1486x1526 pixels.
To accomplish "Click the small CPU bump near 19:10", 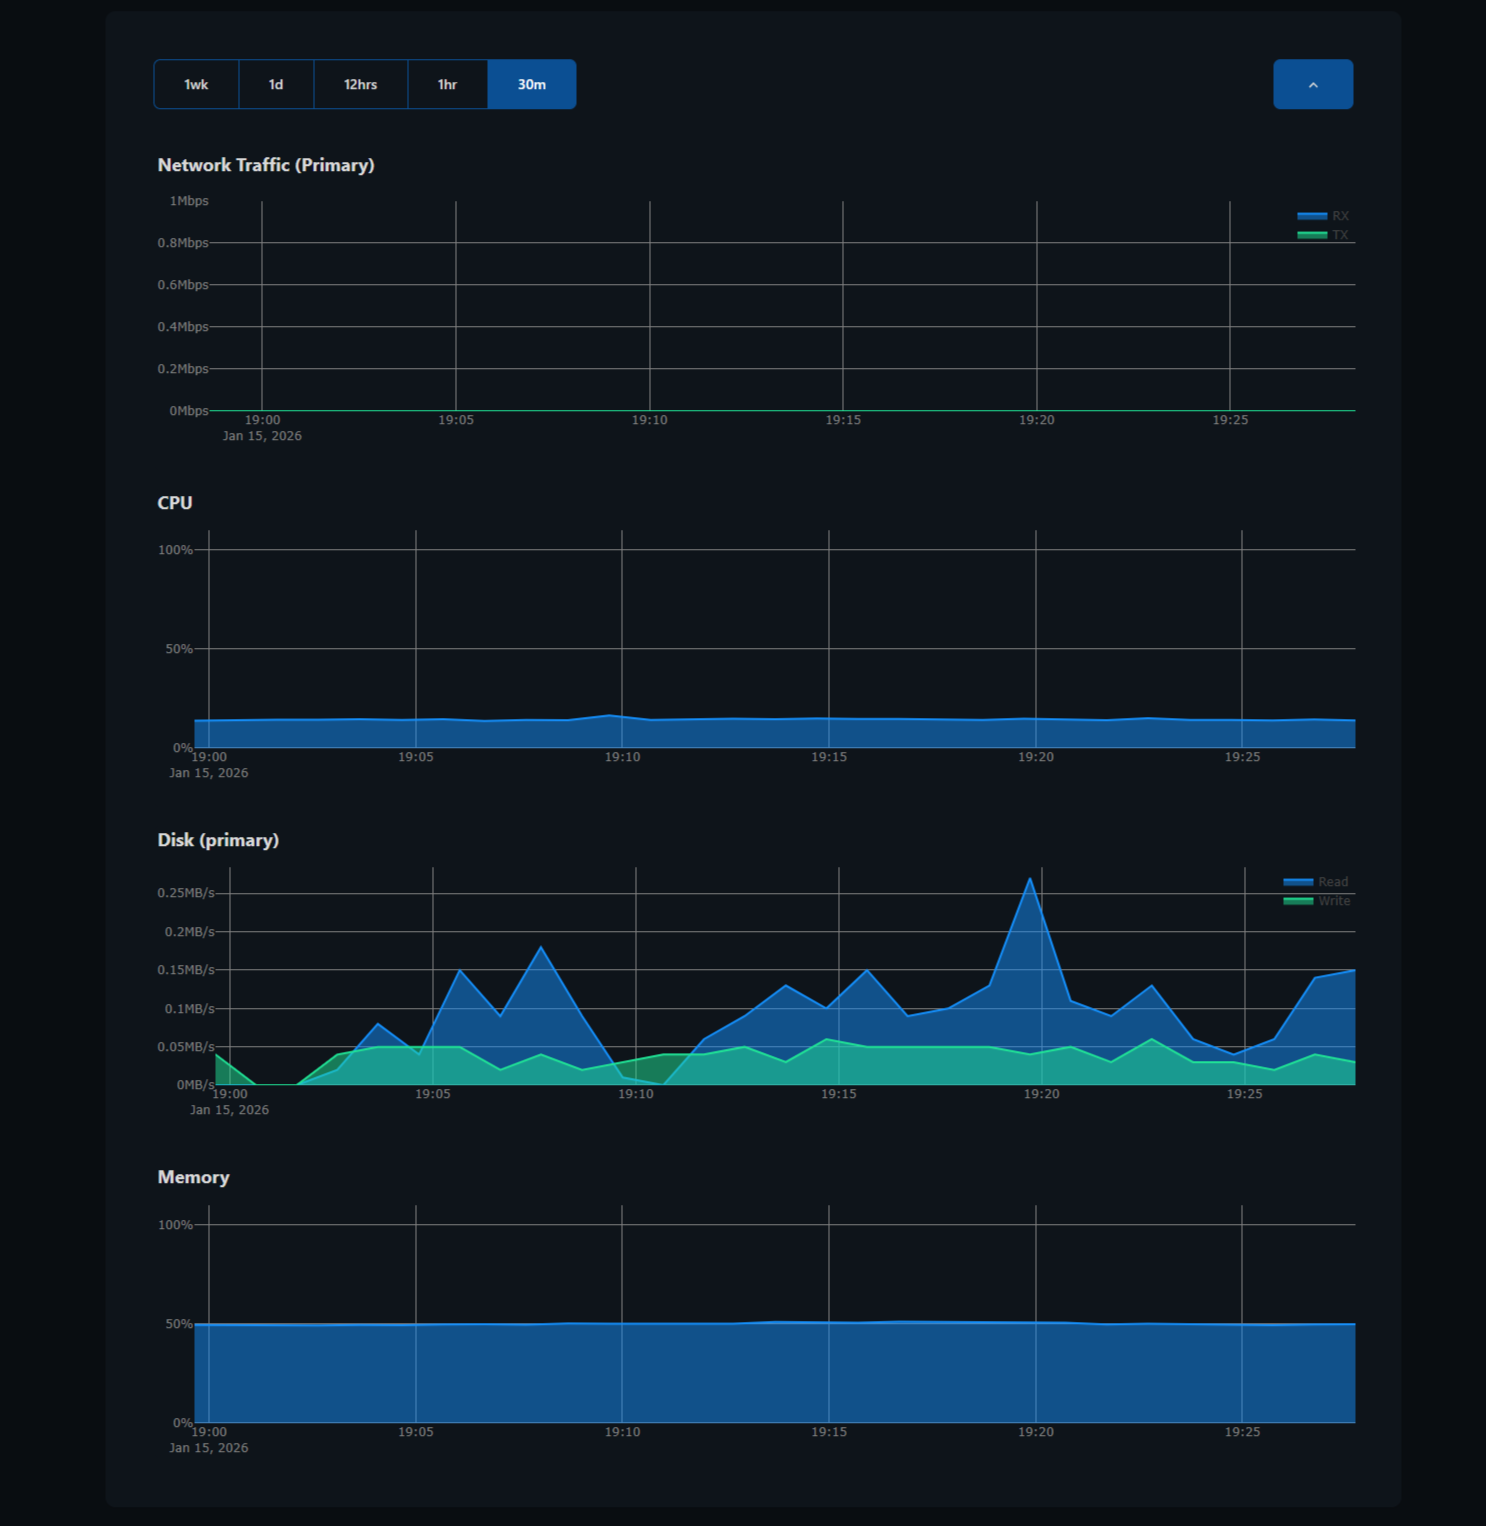I will pyautogui.click(x=610, y=716).
